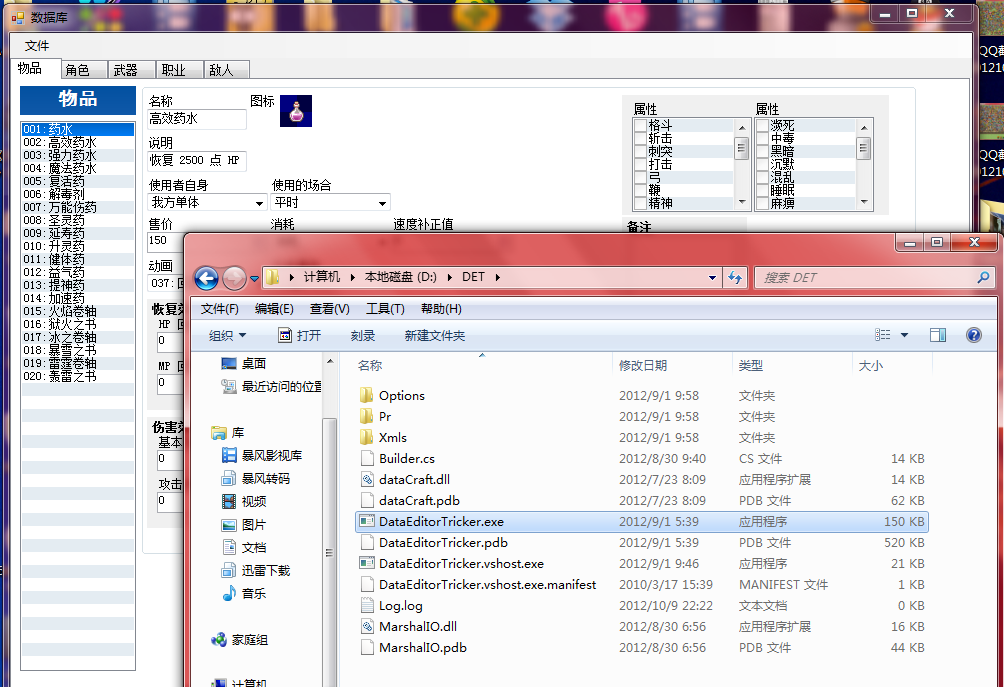Select 视频 library in sidebar
The image size is (1004, 687).
pyautogui.click(x=244, y=501)
